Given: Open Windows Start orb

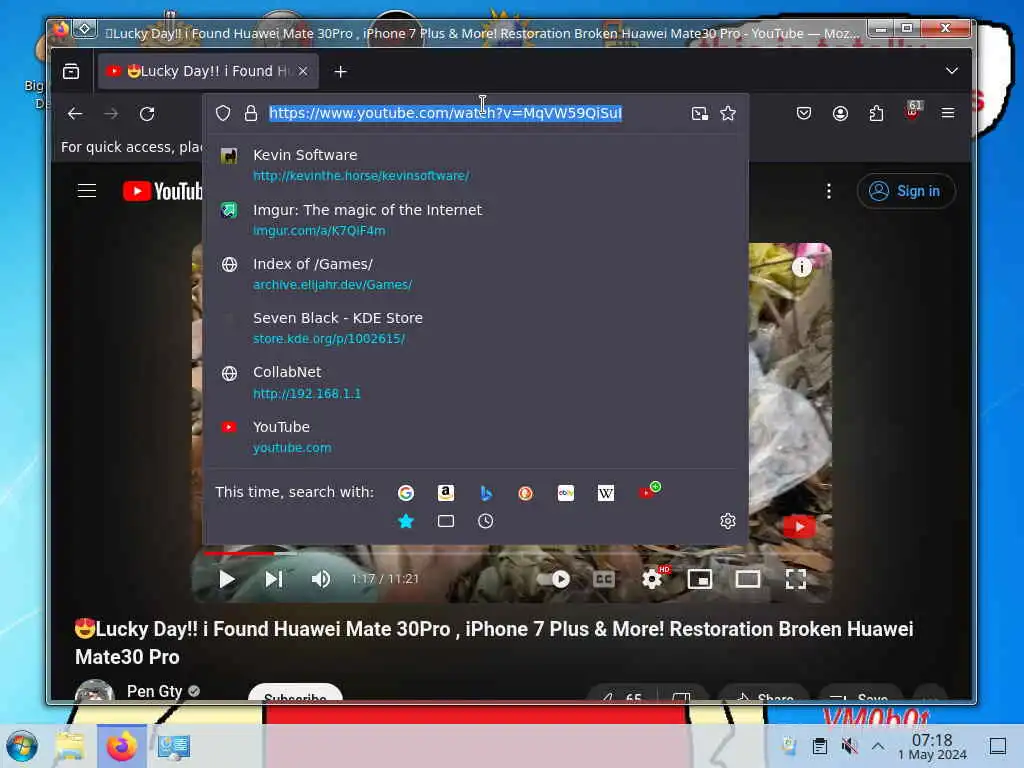Looking at the screenshot, I should [x=22, y=746].
